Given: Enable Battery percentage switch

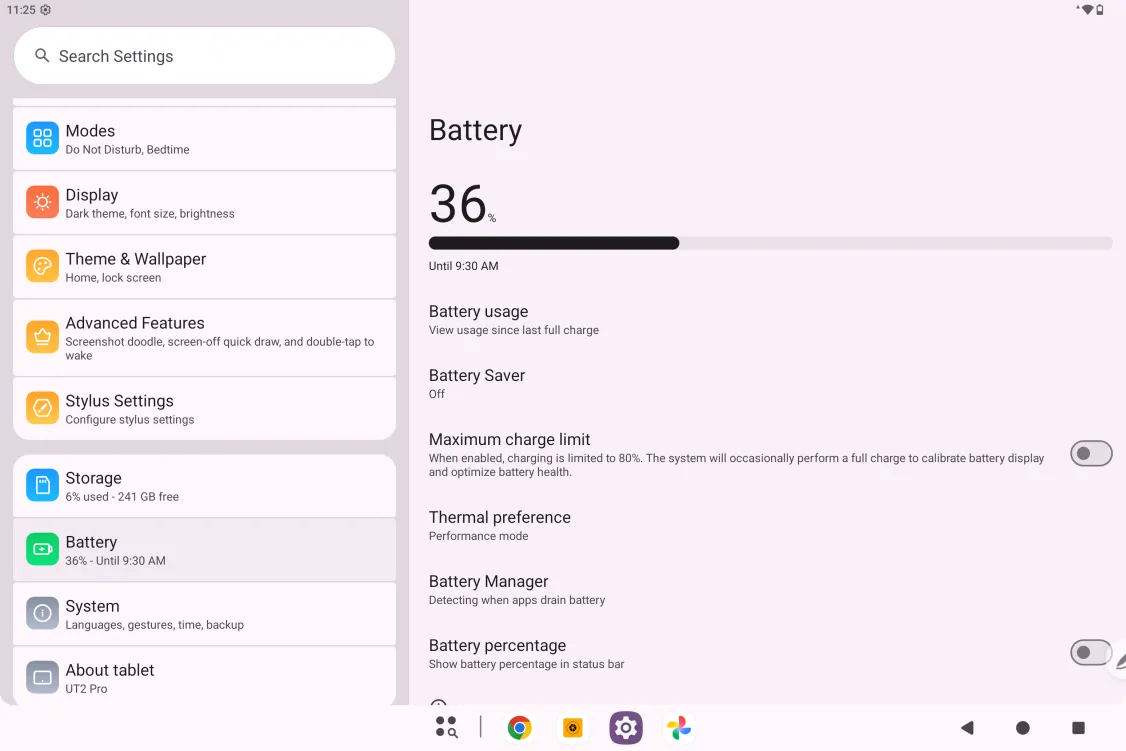Looking at the screenshot, I should (1091, 653).
